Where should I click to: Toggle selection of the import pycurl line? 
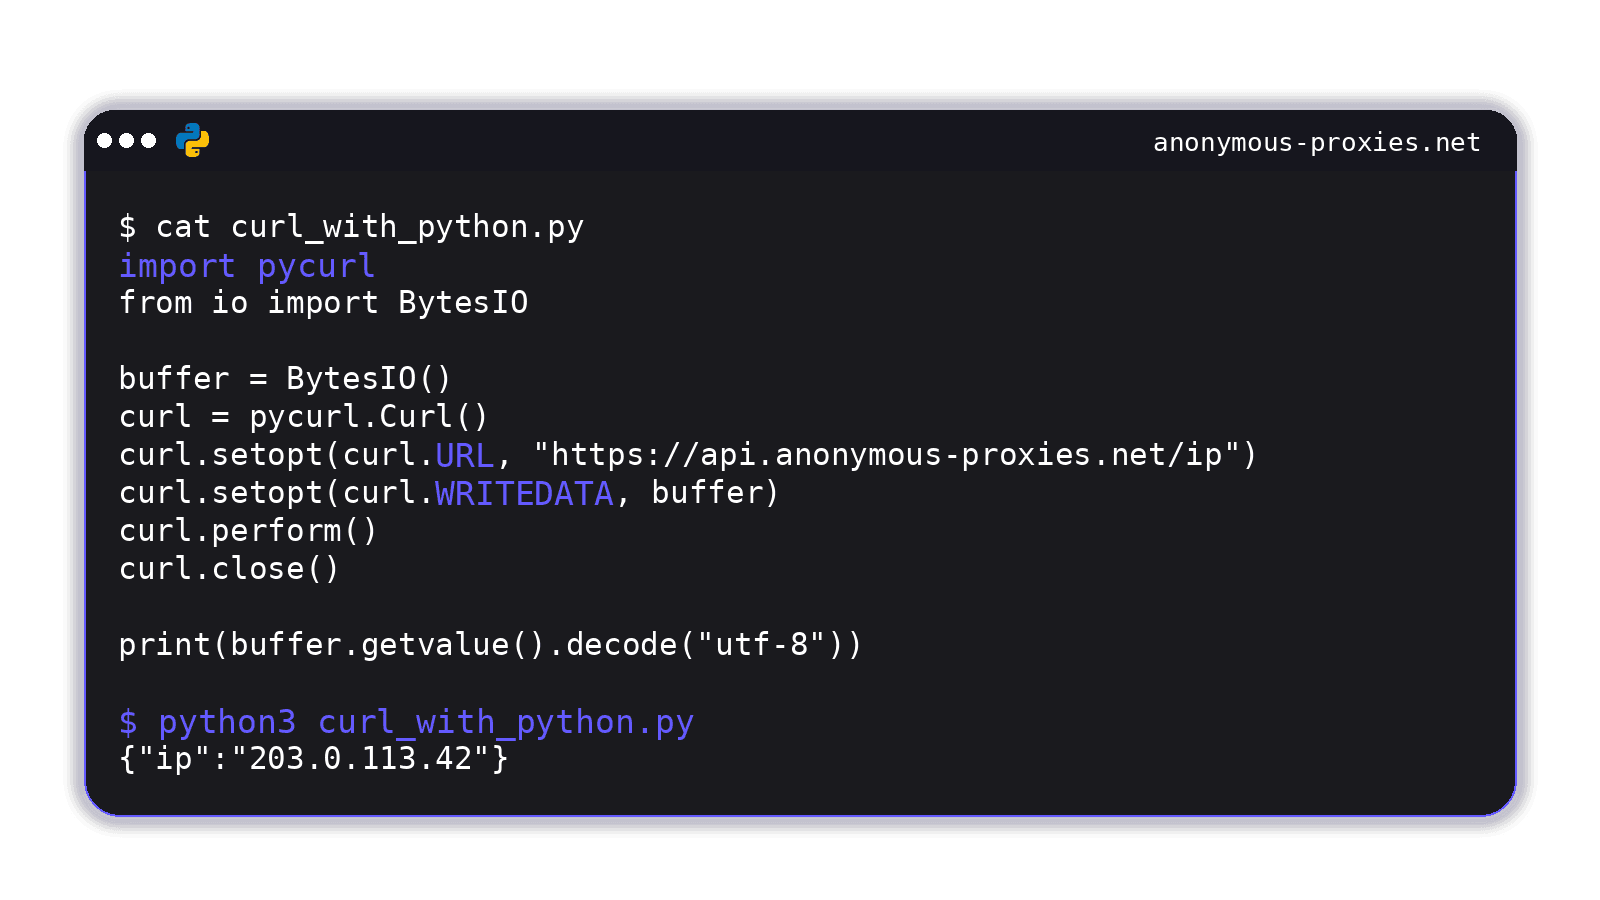click(247, 265)
